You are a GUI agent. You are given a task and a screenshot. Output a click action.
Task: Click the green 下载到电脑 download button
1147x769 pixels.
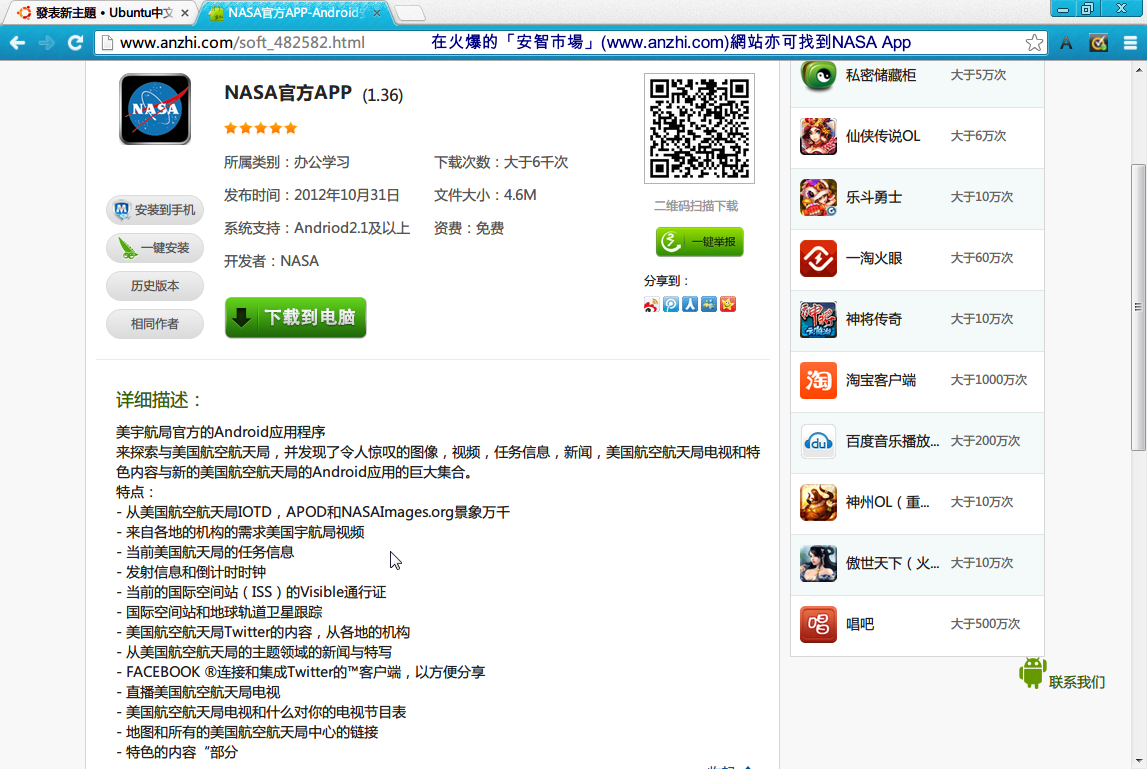pos(296,318)
